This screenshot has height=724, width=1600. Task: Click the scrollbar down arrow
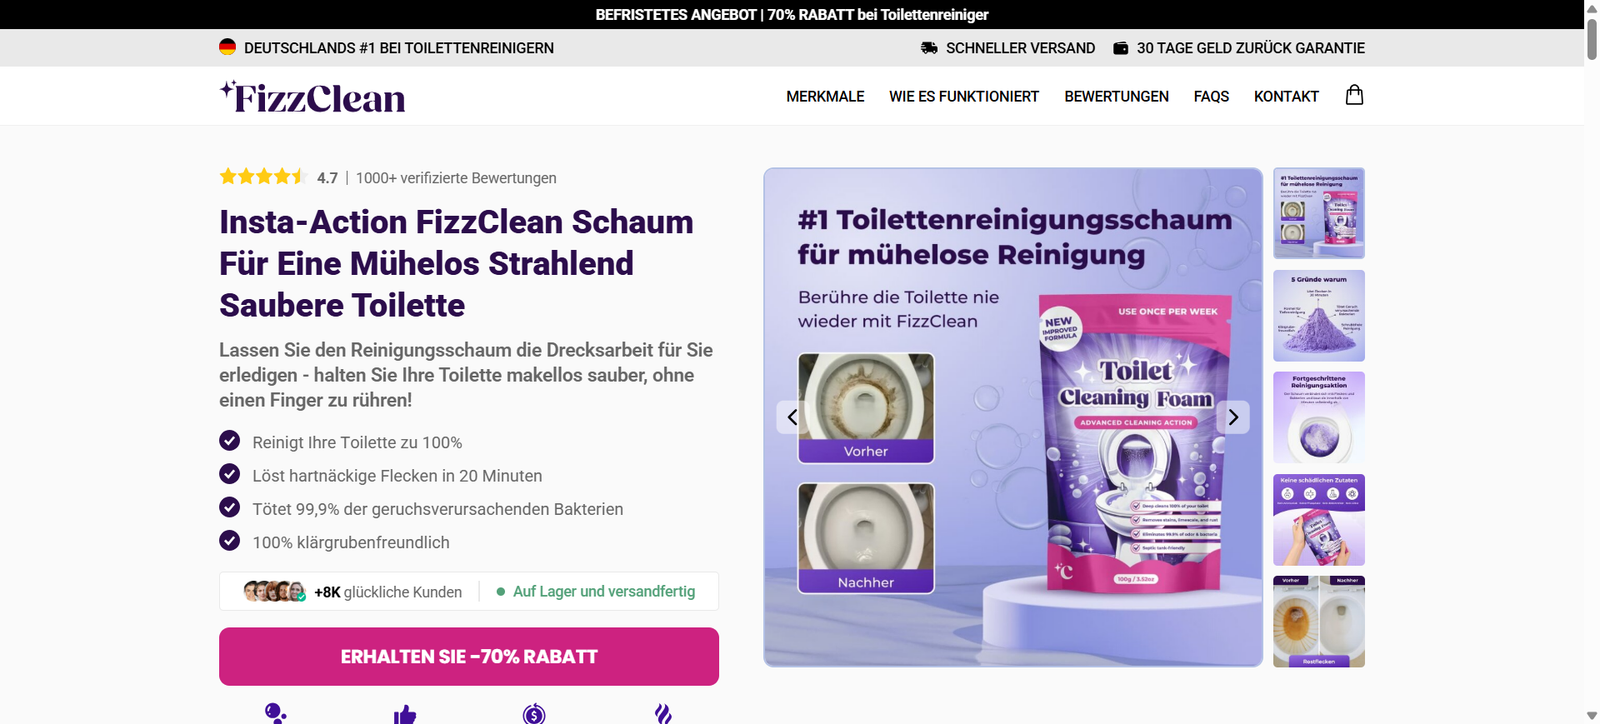pos(1592,715)
